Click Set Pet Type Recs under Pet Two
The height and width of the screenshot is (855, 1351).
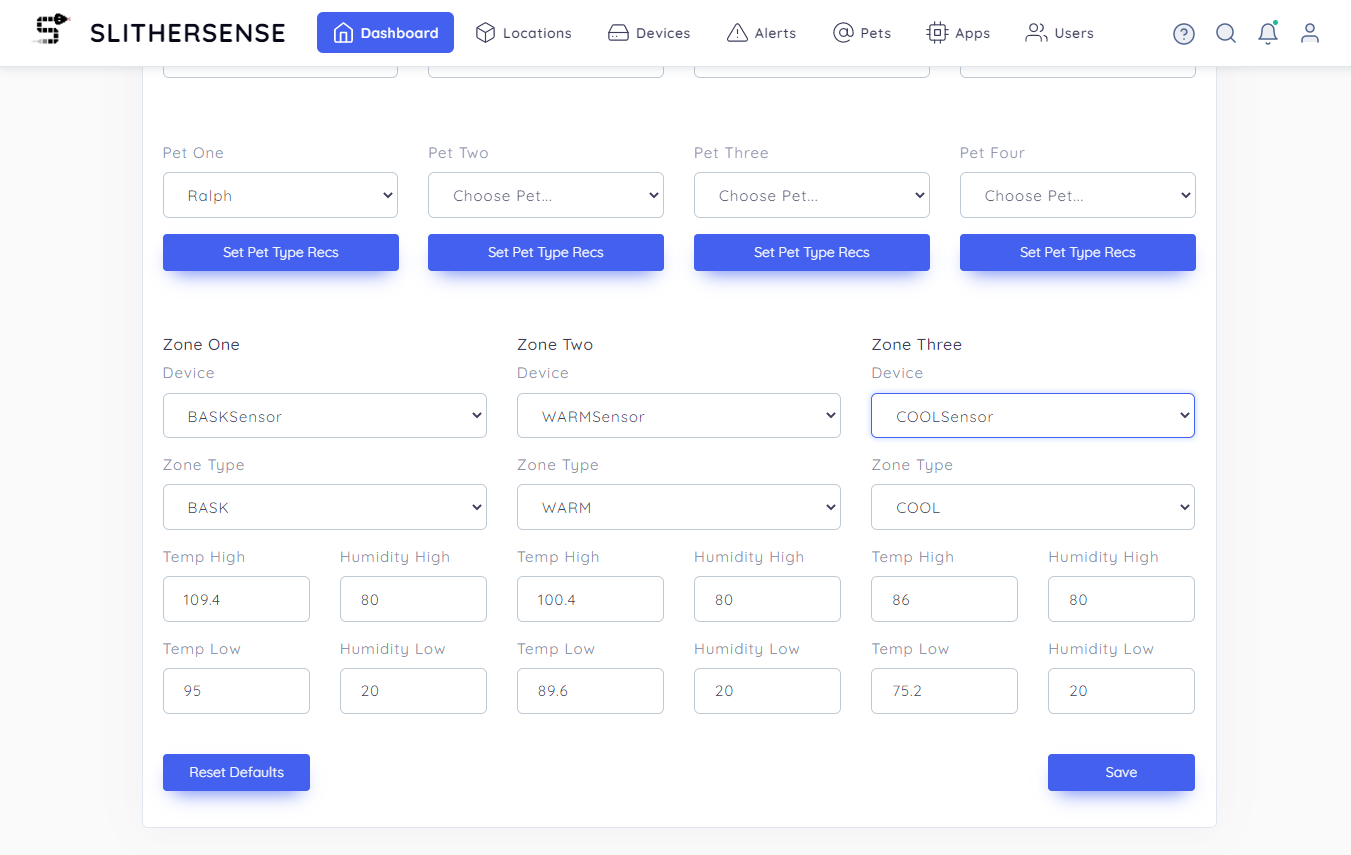point(546,252)
